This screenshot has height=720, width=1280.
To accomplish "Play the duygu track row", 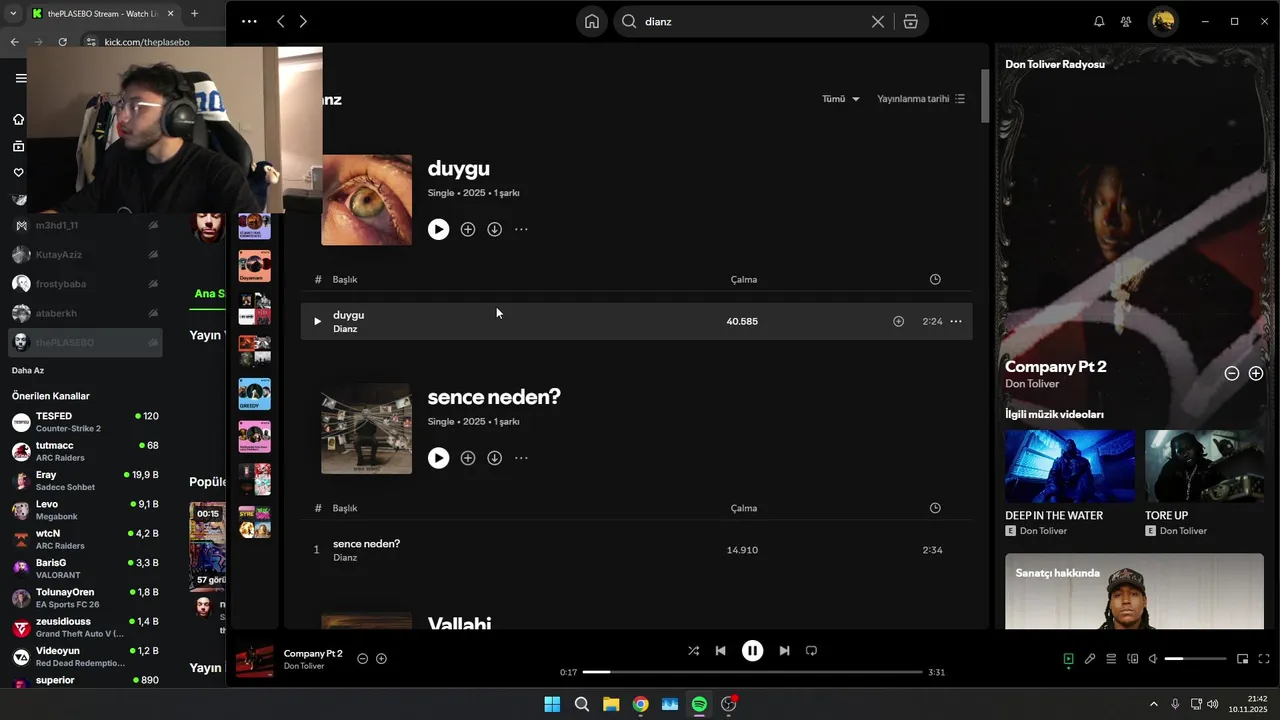I will click(317, 321).
